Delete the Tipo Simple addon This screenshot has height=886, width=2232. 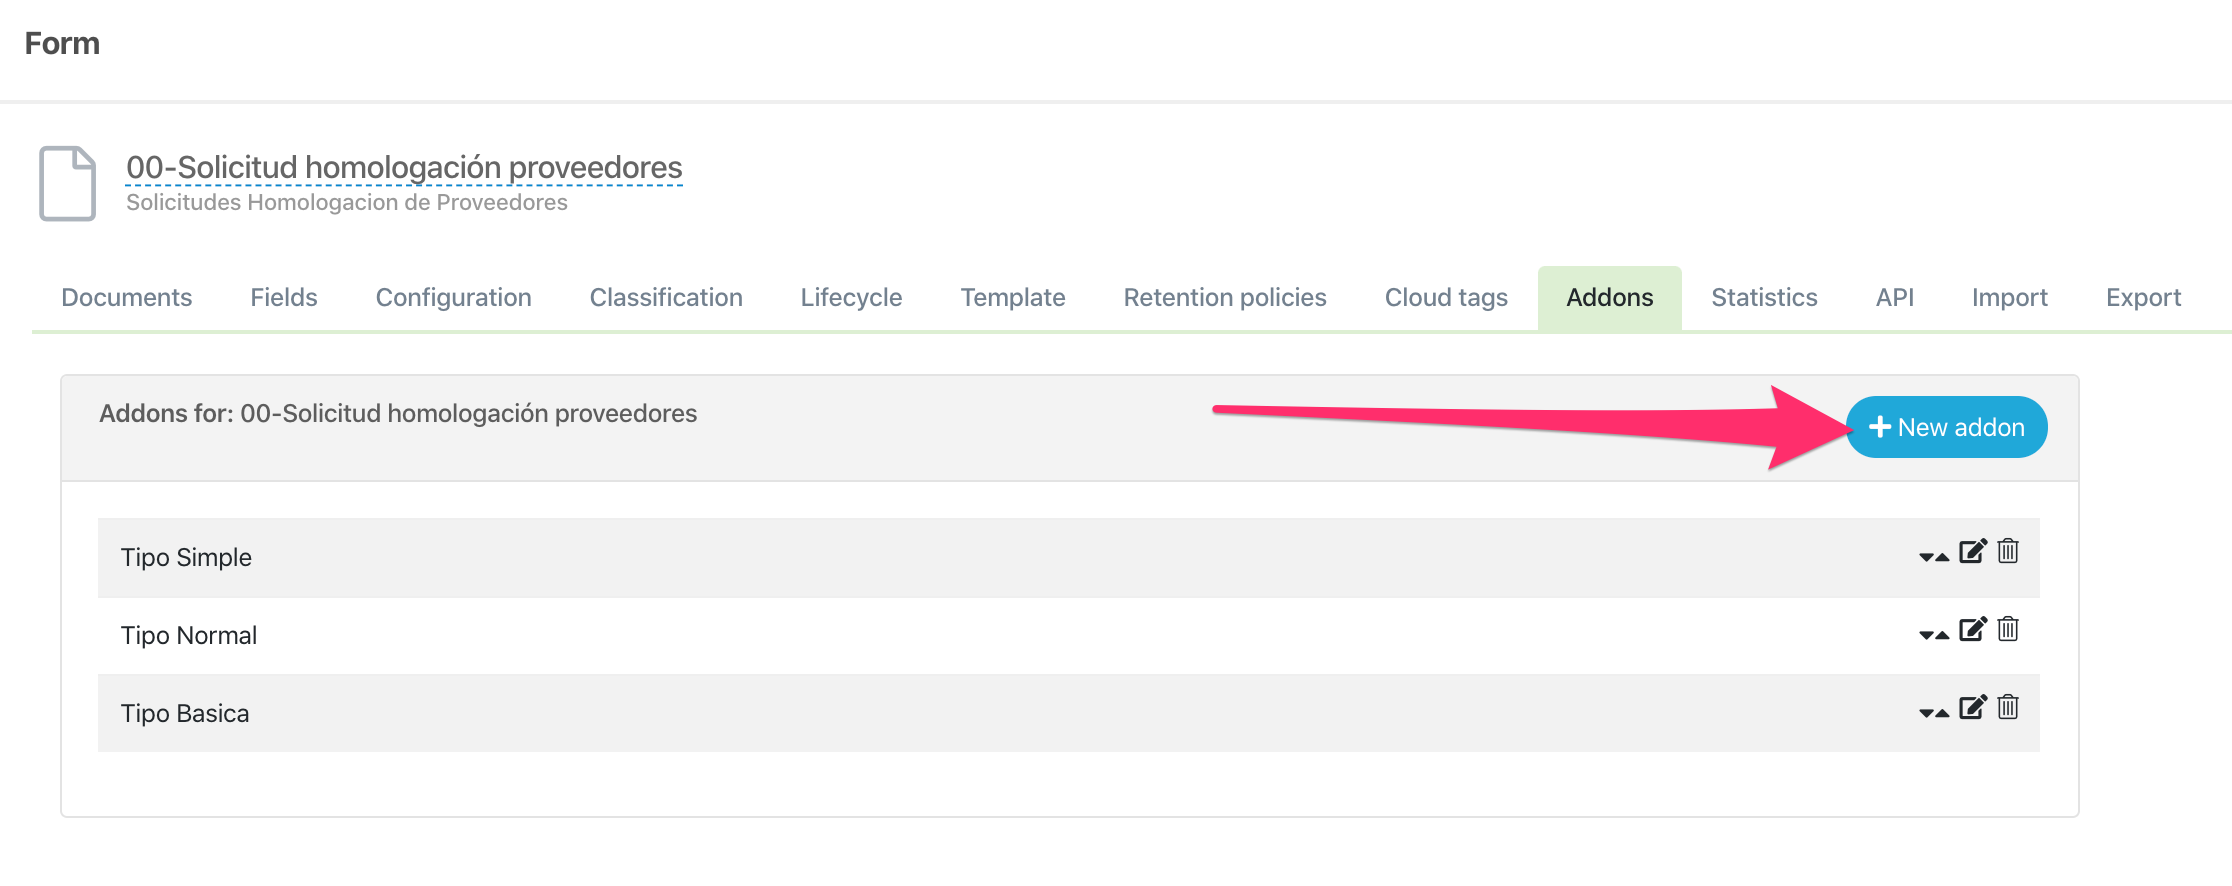[x=2008, y=551]
